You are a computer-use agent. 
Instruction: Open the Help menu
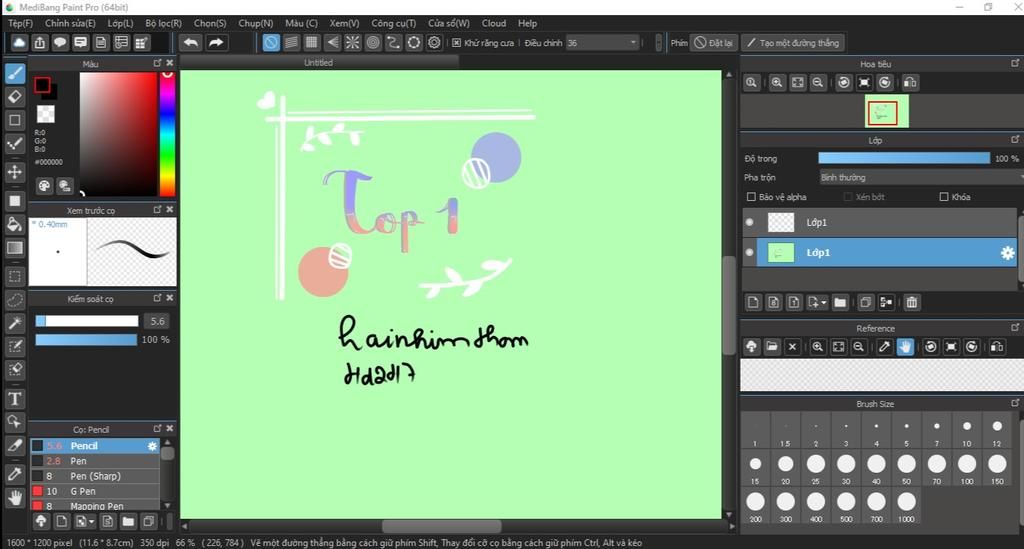pyautogui.click(x=528, y=23)
